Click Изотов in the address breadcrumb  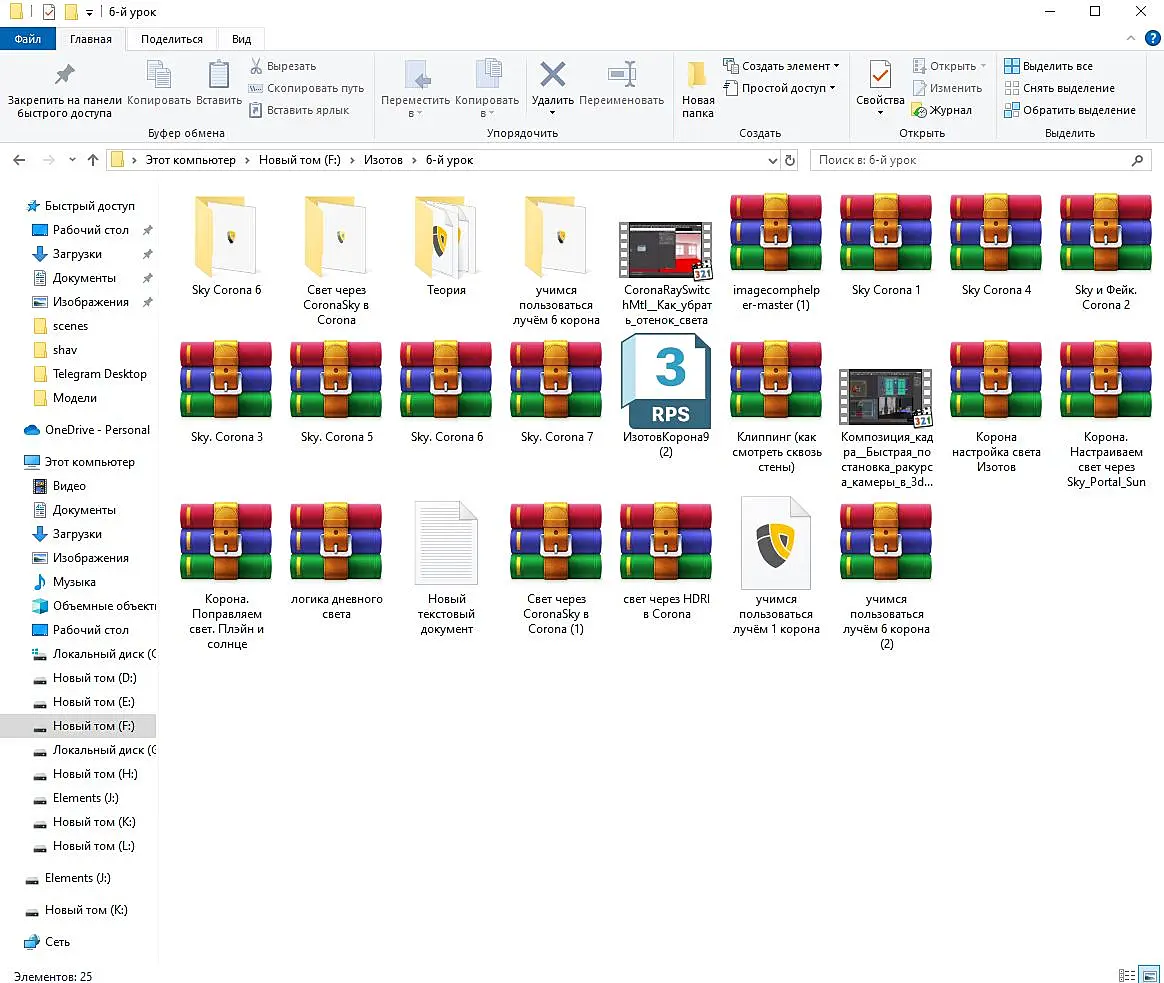383,160
